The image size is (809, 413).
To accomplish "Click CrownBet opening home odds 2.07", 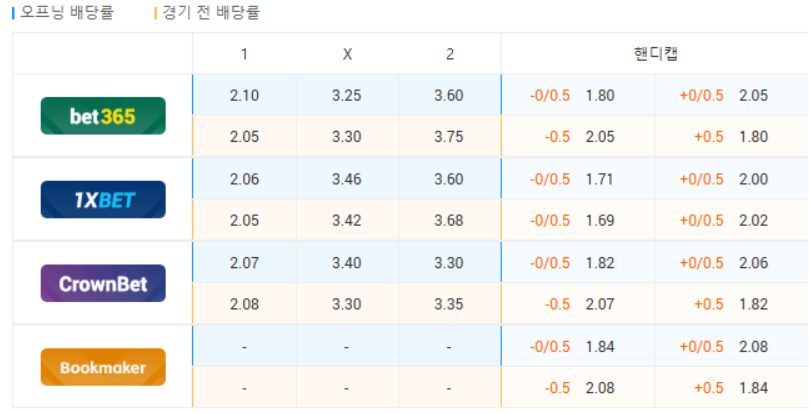I will (244, 263).
